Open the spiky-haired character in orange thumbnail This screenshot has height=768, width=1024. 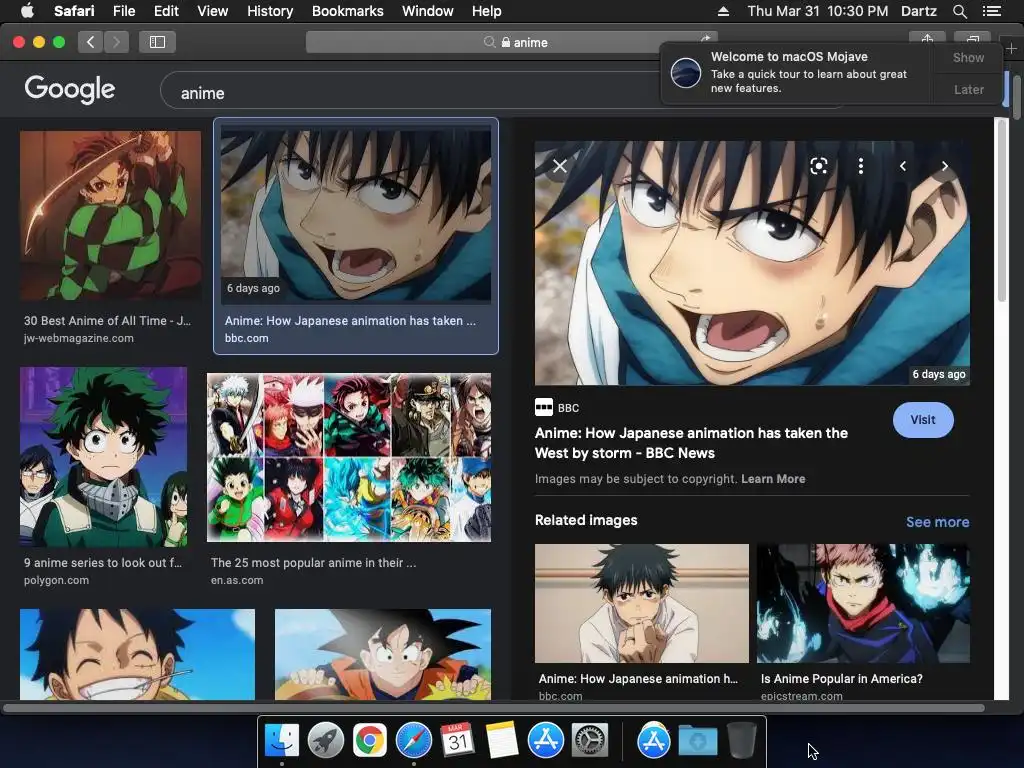pos(383,654)
